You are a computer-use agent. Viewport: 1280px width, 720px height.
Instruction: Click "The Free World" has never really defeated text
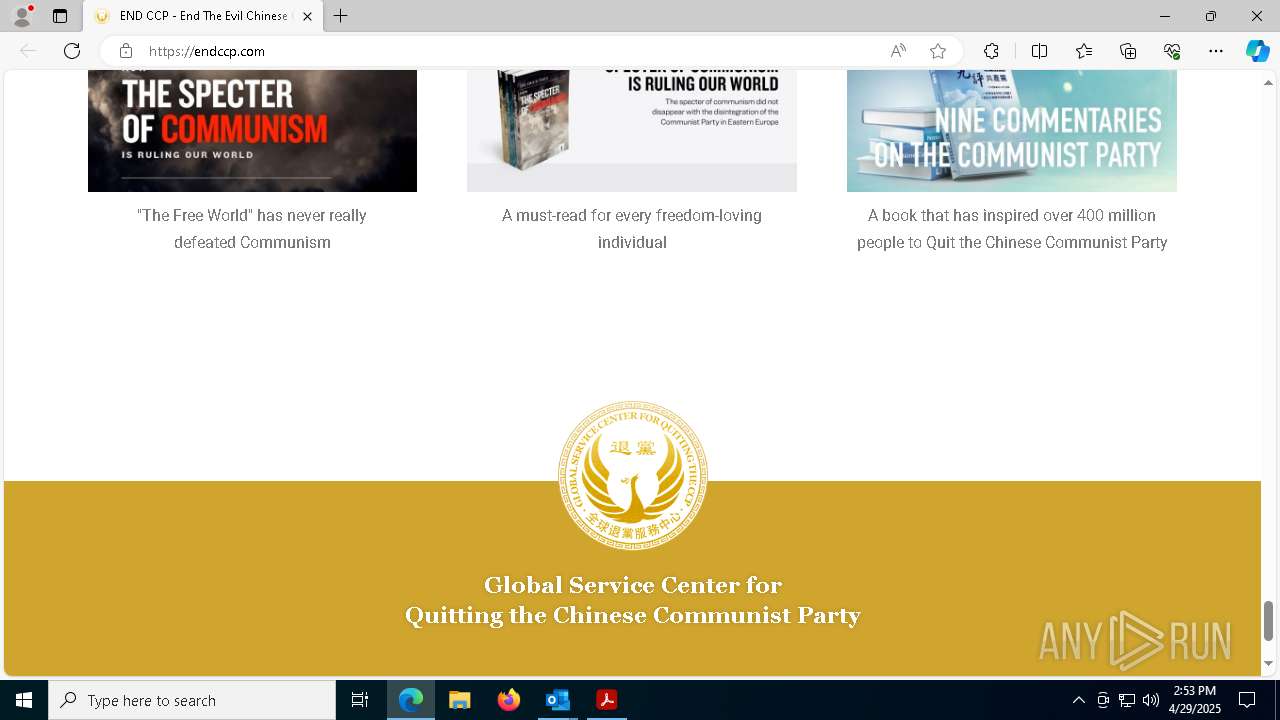[x=252, y=229]
